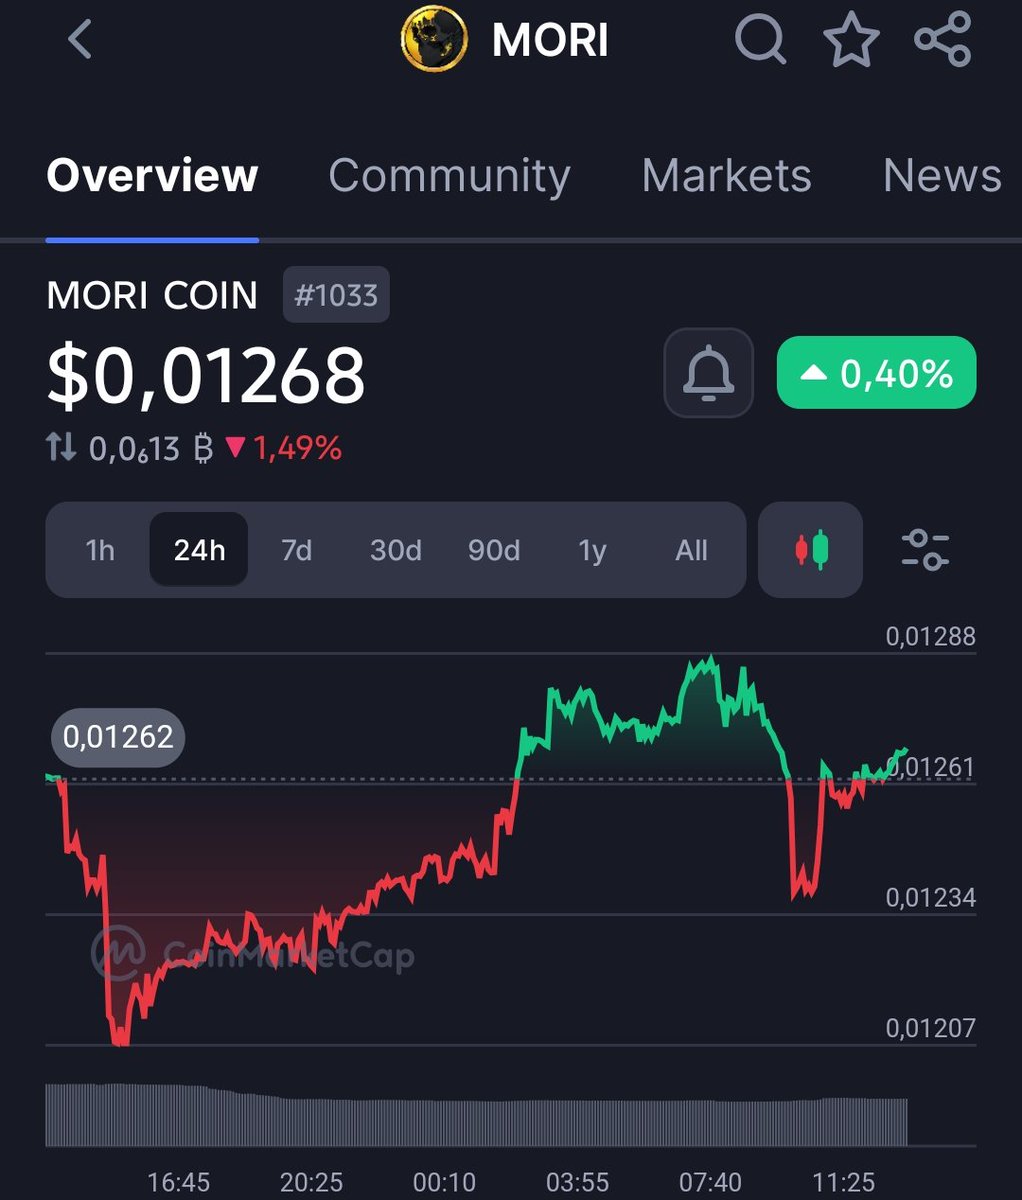The image size is (1022, 1200).
Task: Tap the 11:25 time axis label
Action: click(843, 1183)
